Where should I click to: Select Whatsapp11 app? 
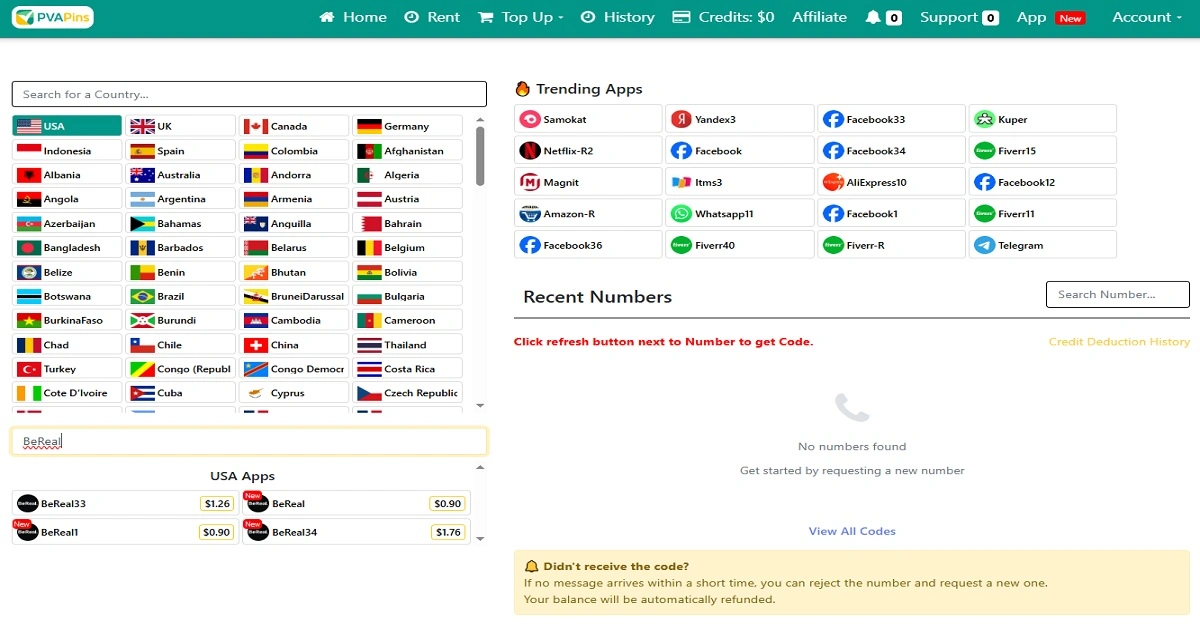click(739, 213)
